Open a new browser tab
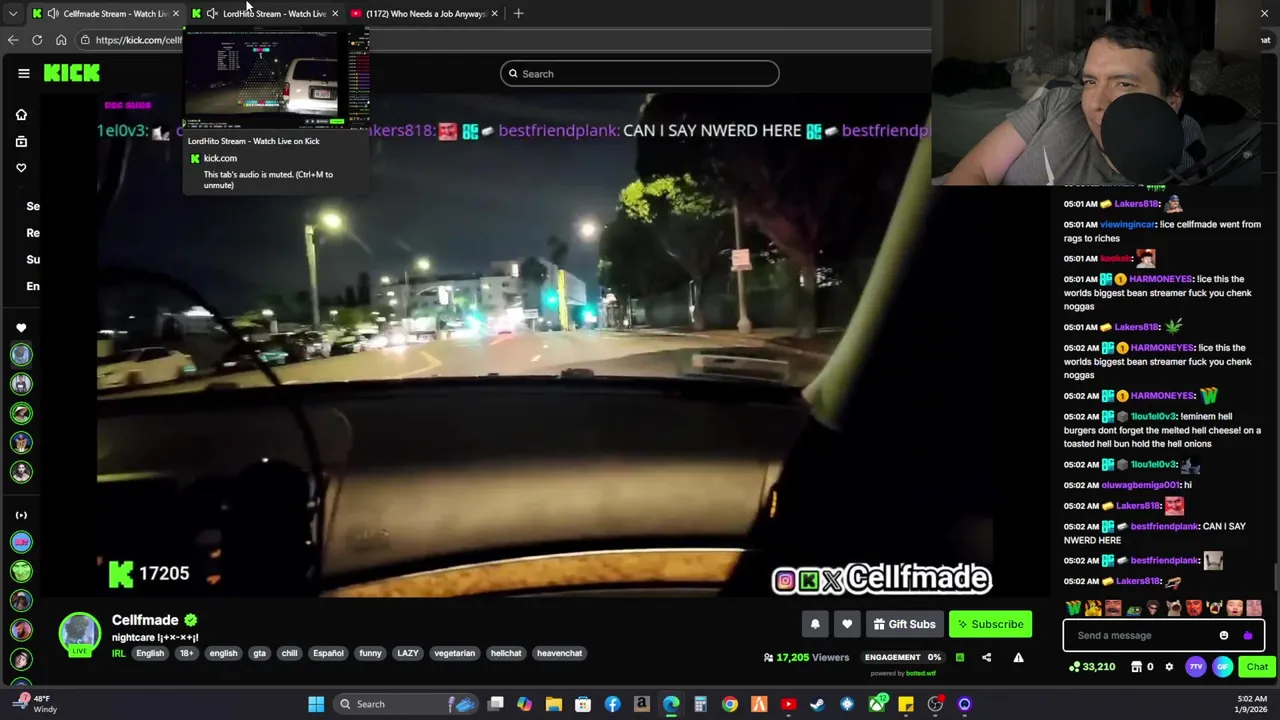 click(x=518, y=13)
